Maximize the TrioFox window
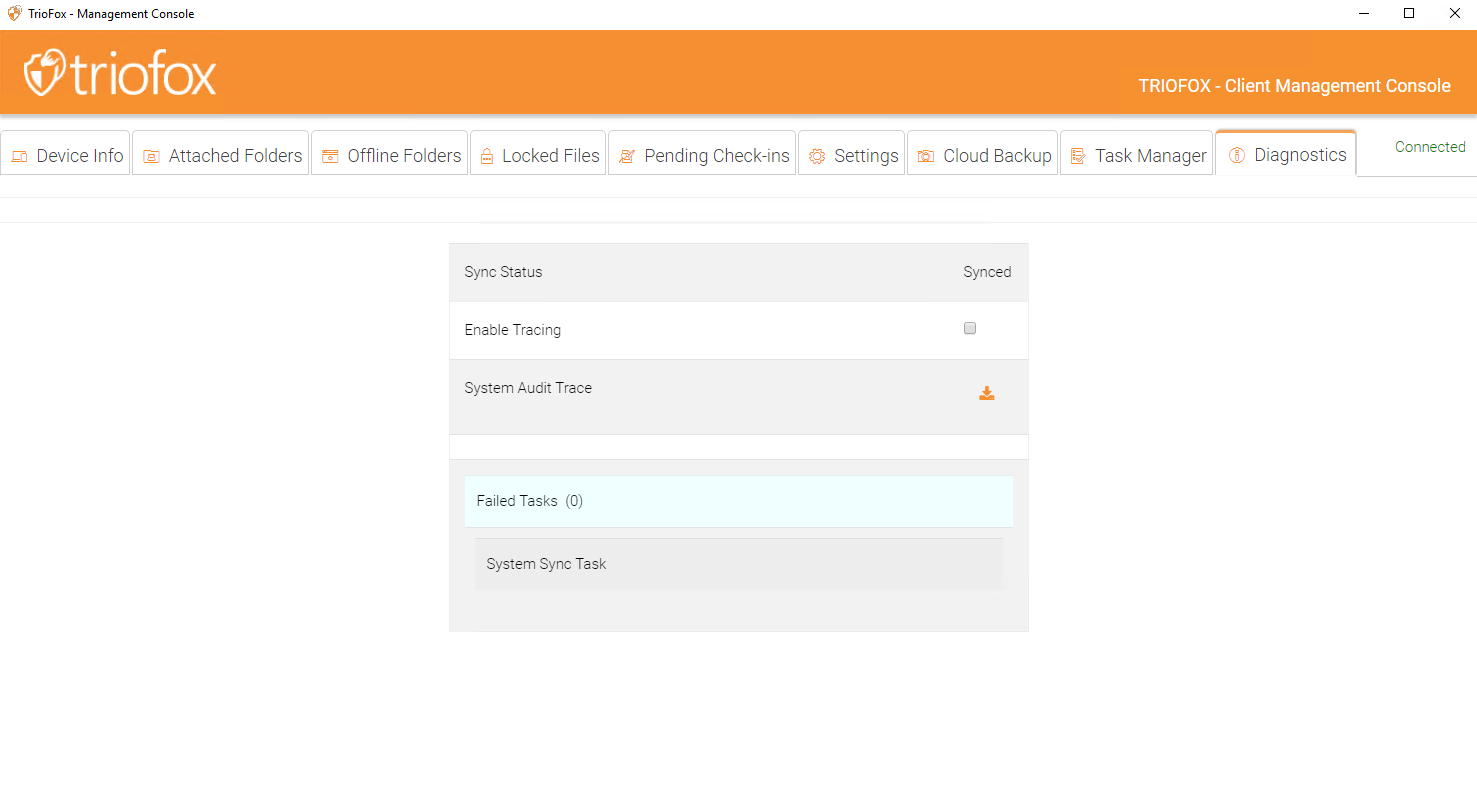 pyautogui.click(x=1409, y=14)
